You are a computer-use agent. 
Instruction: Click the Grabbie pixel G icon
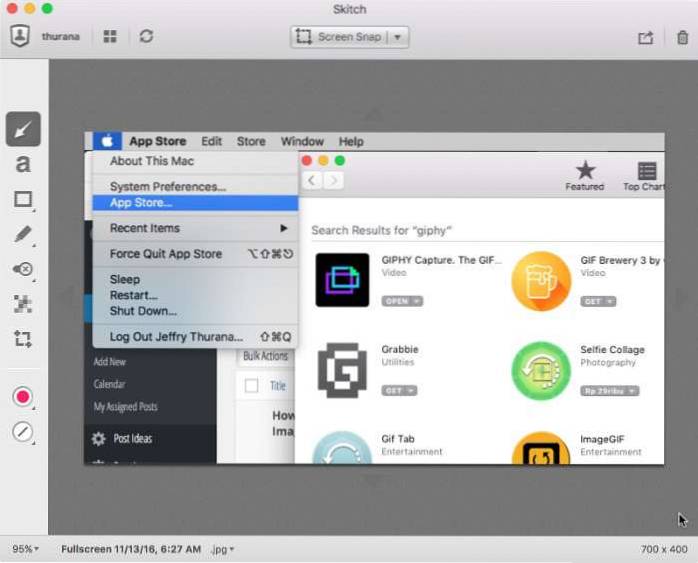click(x=342, y=370)
